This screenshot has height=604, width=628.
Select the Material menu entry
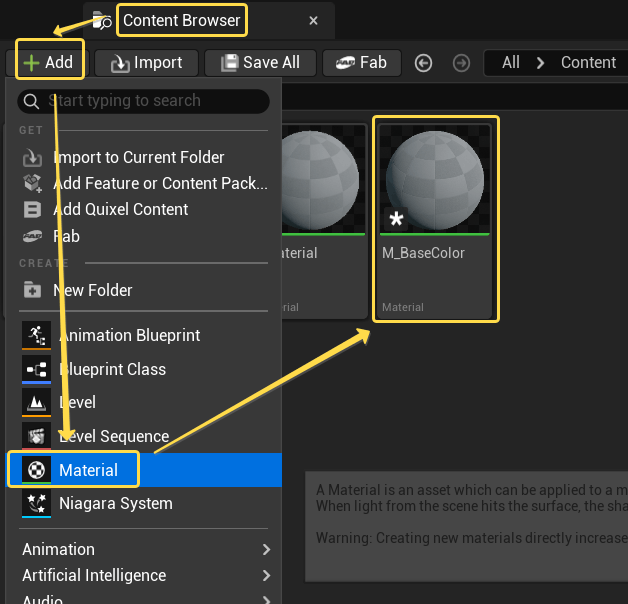click(x=88, y=470)
